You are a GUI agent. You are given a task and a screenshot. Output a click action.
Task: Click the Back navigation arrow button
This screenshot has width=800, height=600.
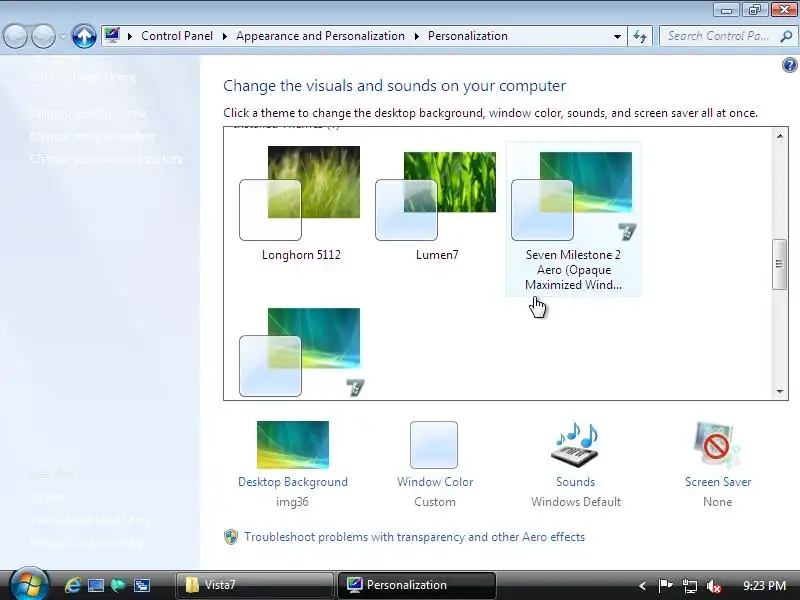15,36
